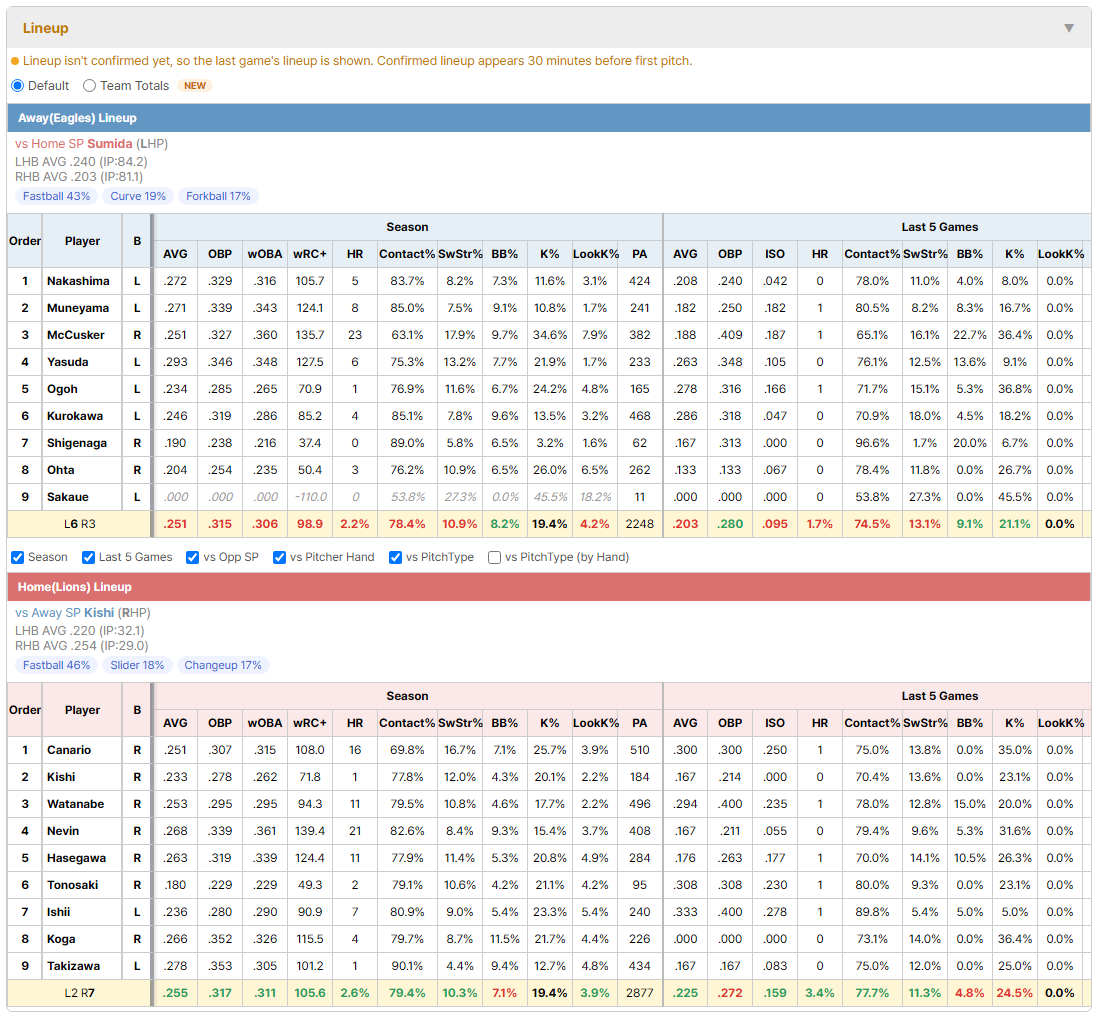1098x1018 pixels.
Task: Click player name Yasuda
Action: 67,362
